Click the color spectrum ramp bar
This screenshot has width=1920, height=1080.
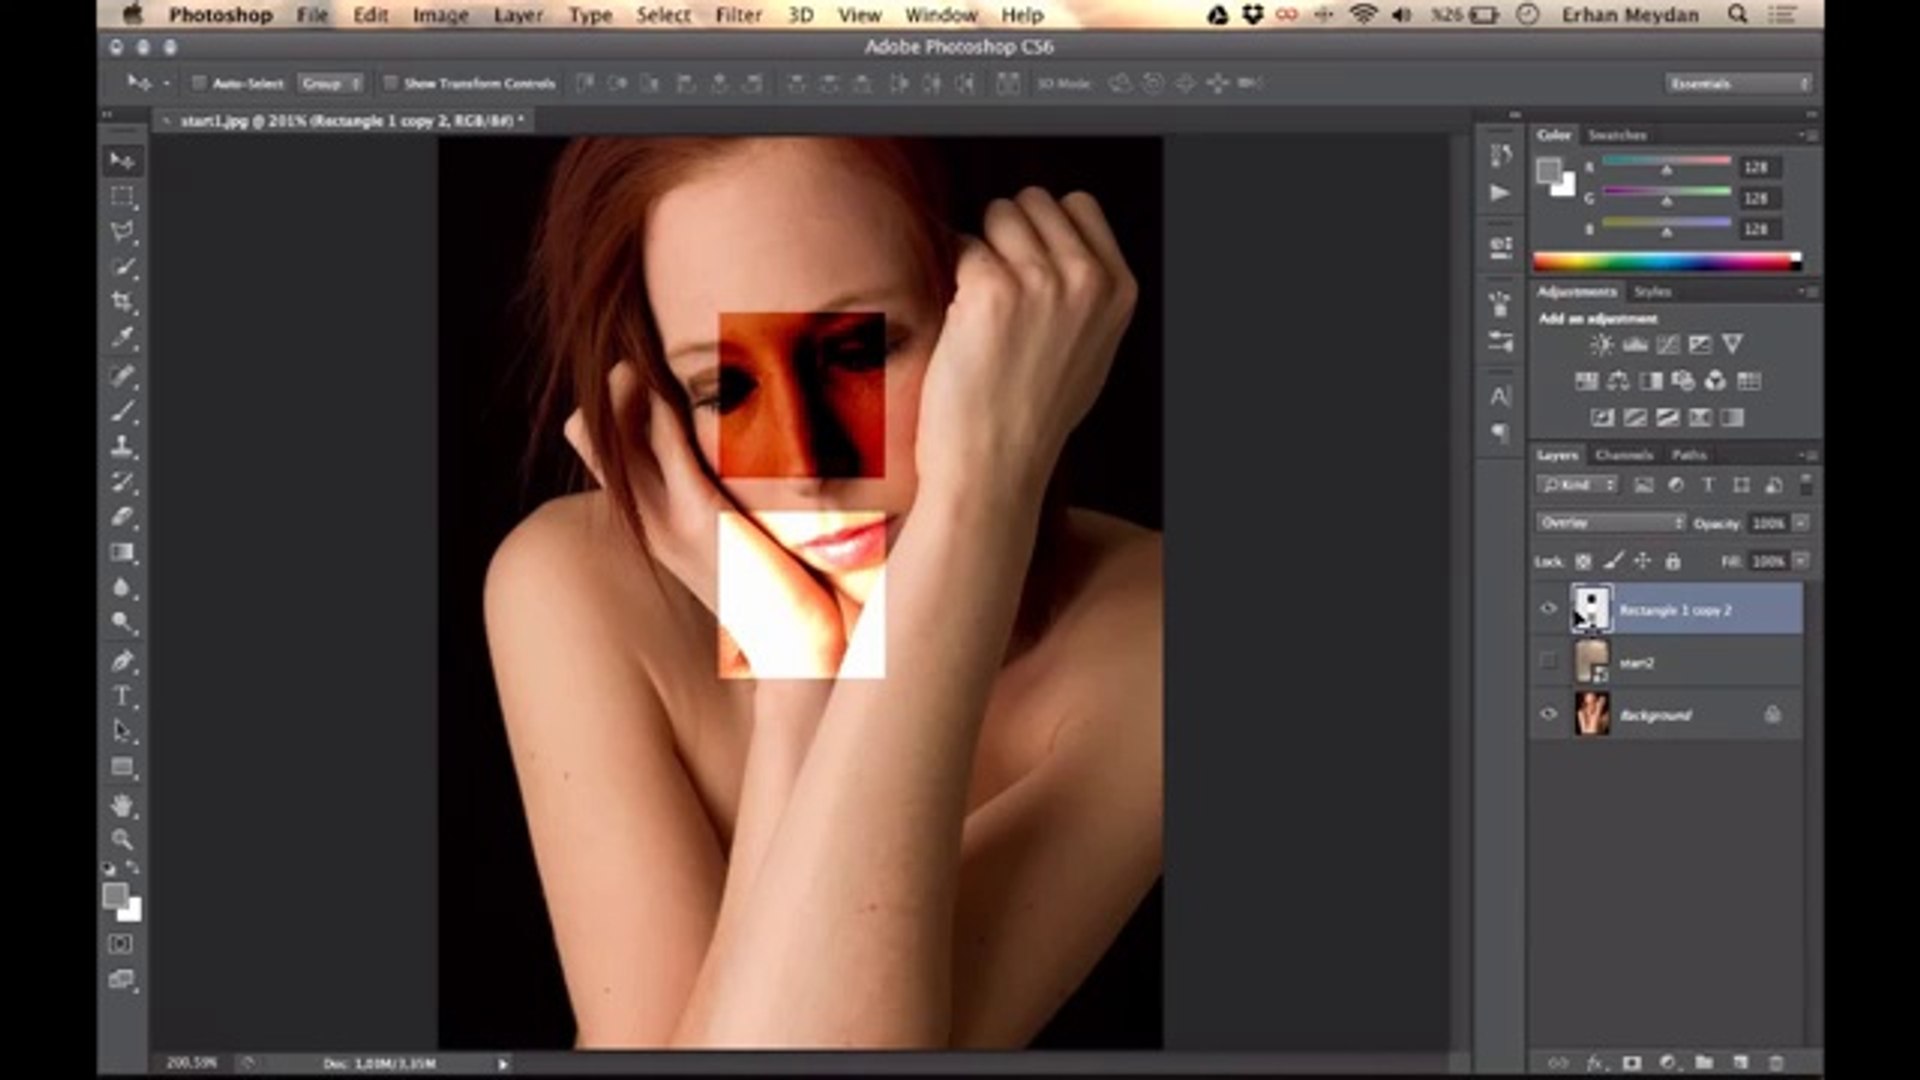[x=1665, y=262]
